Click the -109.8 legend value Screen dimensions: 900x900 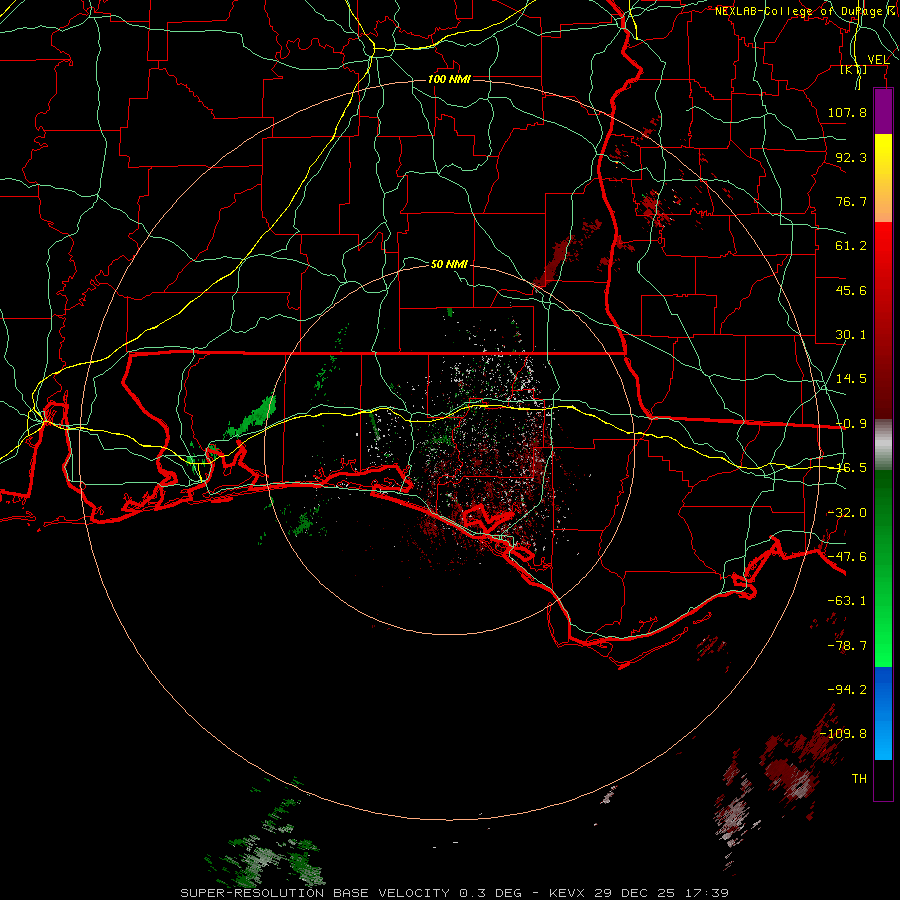point(843,734)
